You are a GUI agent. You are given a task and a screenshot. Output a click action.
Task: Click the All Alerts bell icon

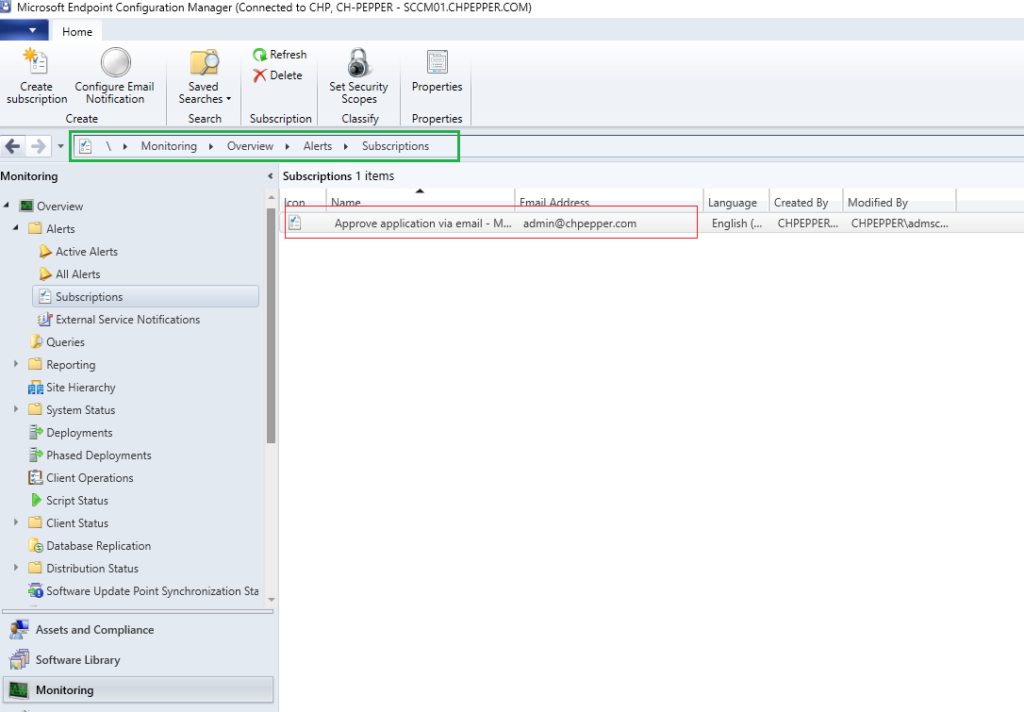[45, 274]
